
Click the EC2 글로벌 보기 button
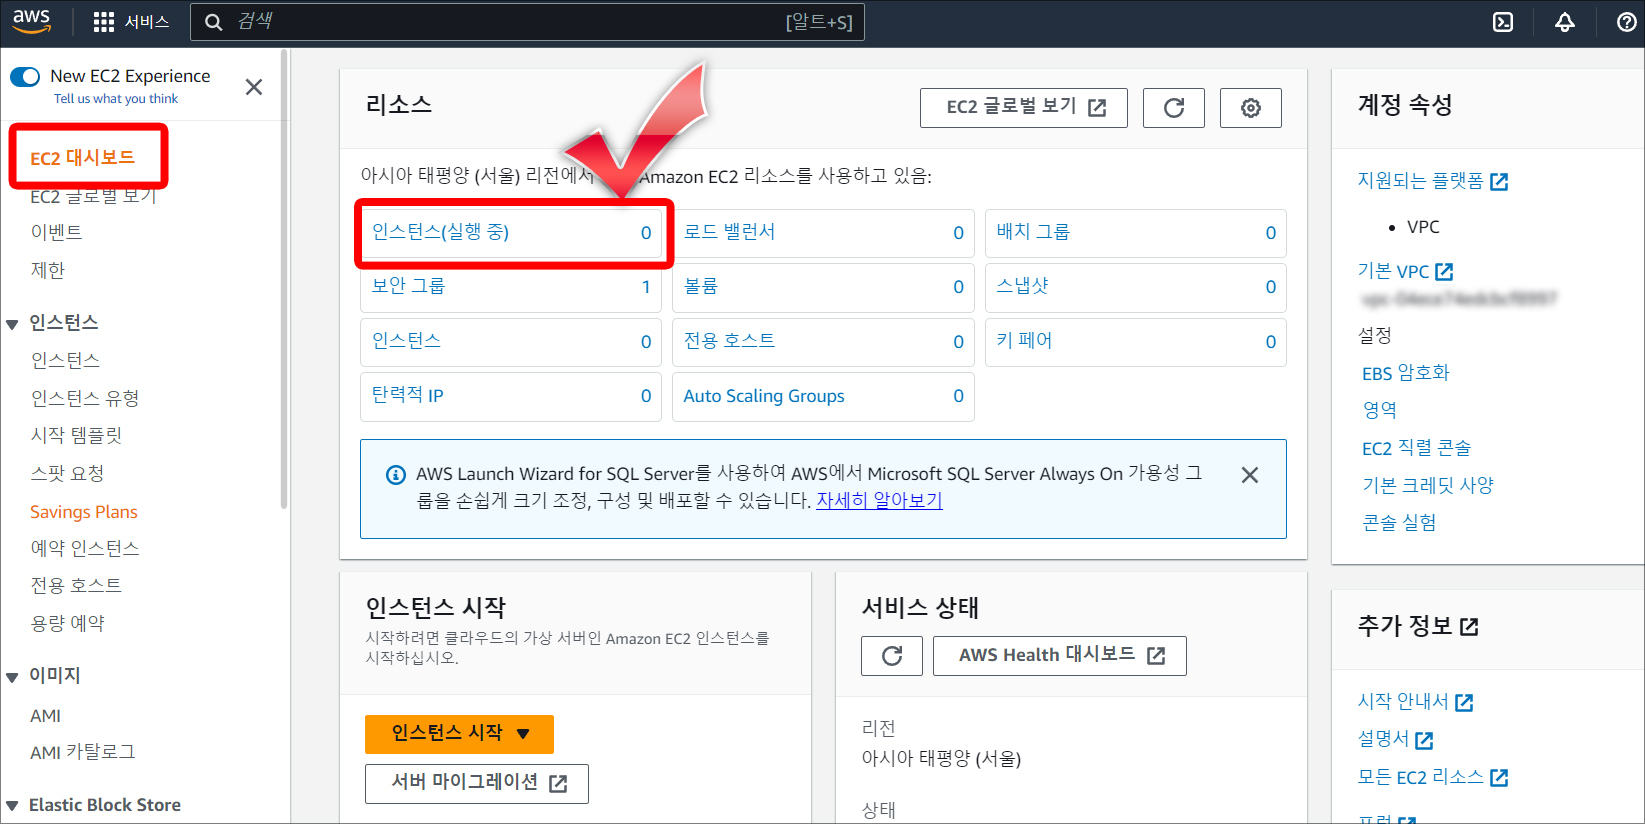[1024, 108]
